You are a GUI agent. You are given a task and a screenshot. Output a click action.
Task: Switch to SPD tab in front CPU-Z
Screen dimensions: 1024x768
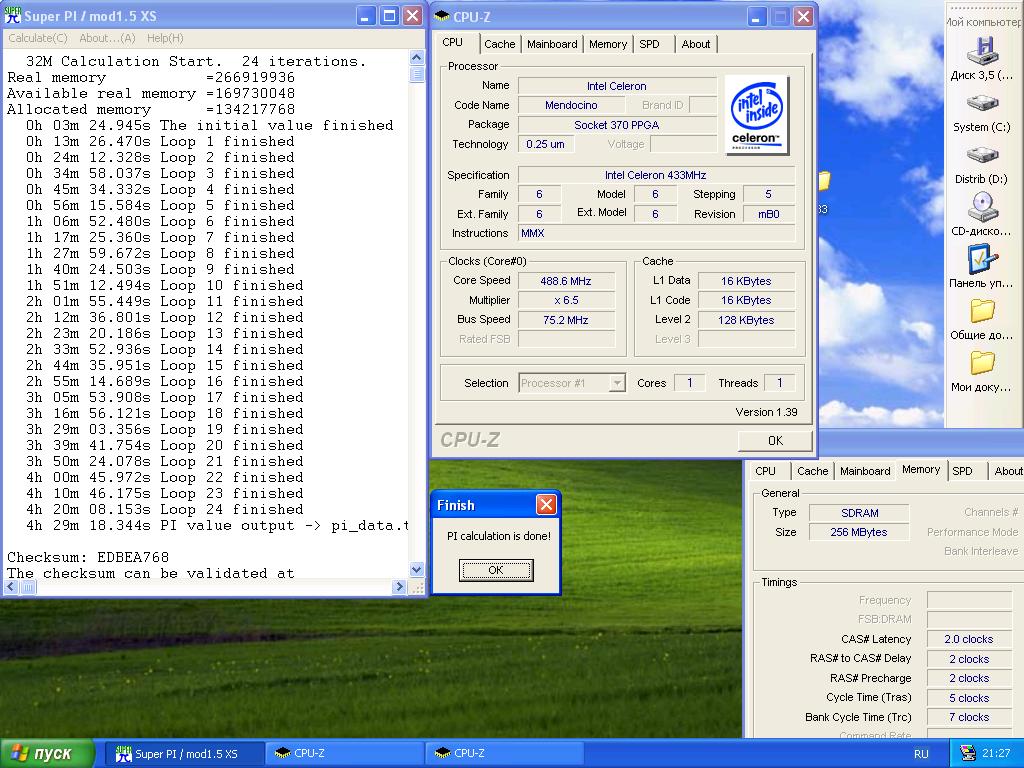(649, 44)
